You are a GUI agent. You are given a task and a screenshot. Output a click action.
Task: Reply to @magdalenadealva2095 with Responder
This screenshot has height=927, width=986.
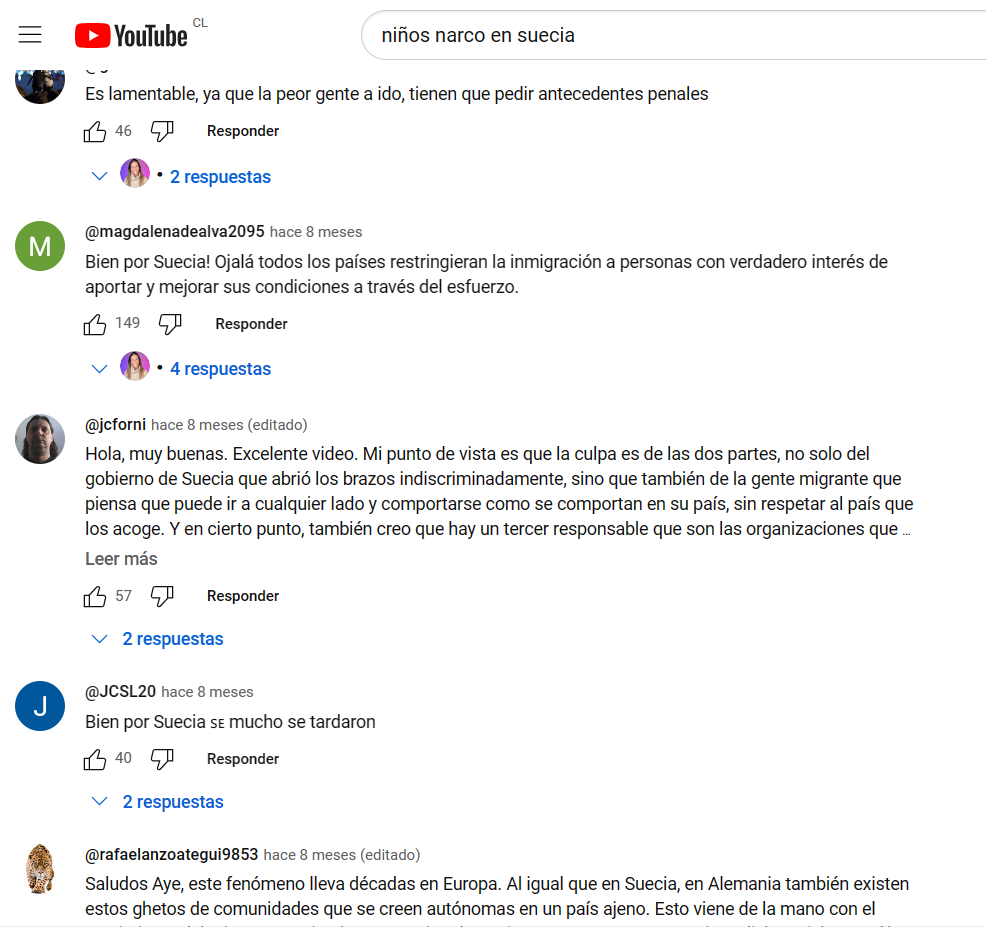click(251, 324)
